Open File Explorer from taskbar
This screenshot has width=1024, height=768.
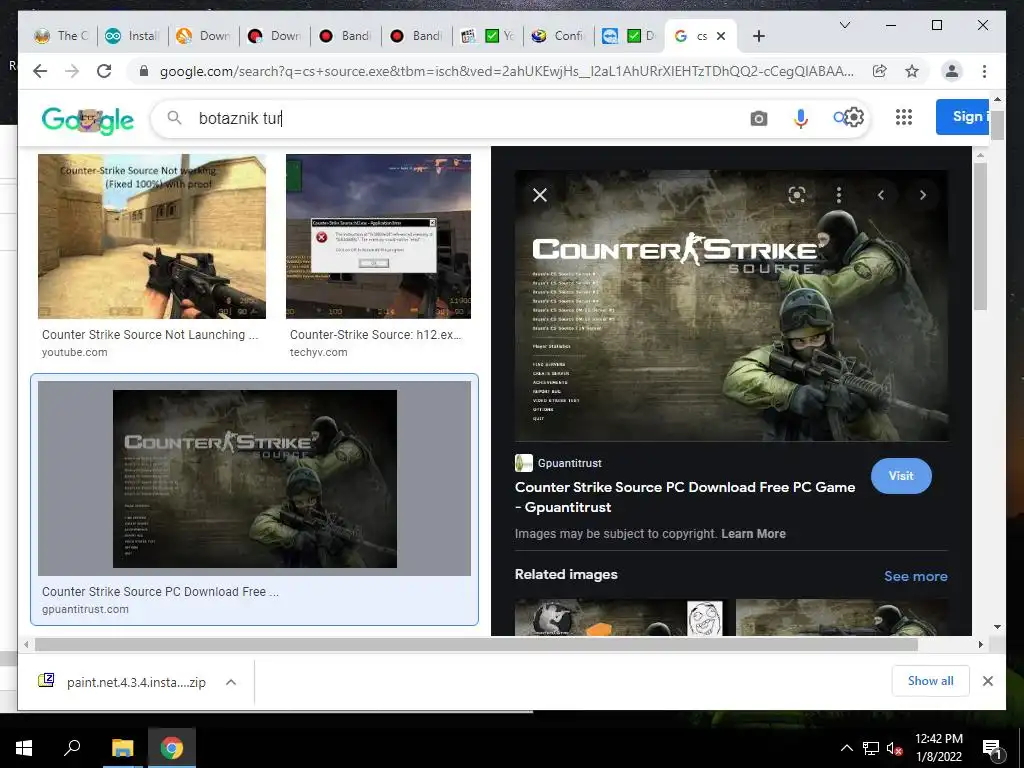pos(122,748)
